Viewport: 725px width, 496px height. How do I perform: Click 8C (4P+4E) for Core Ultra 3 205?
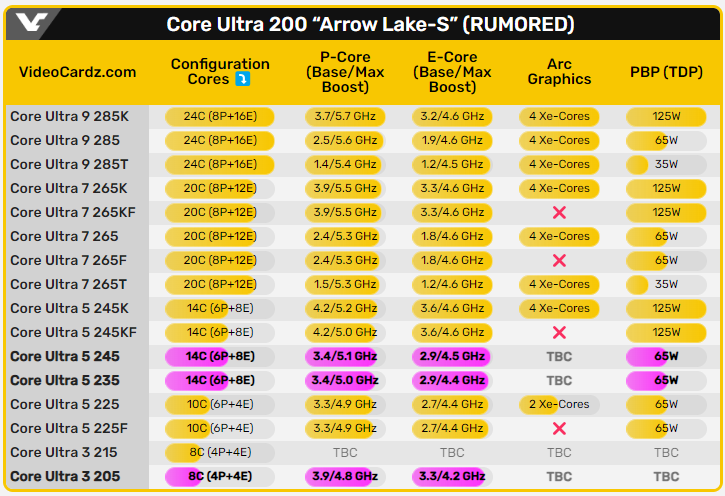[x=220, y=477]
